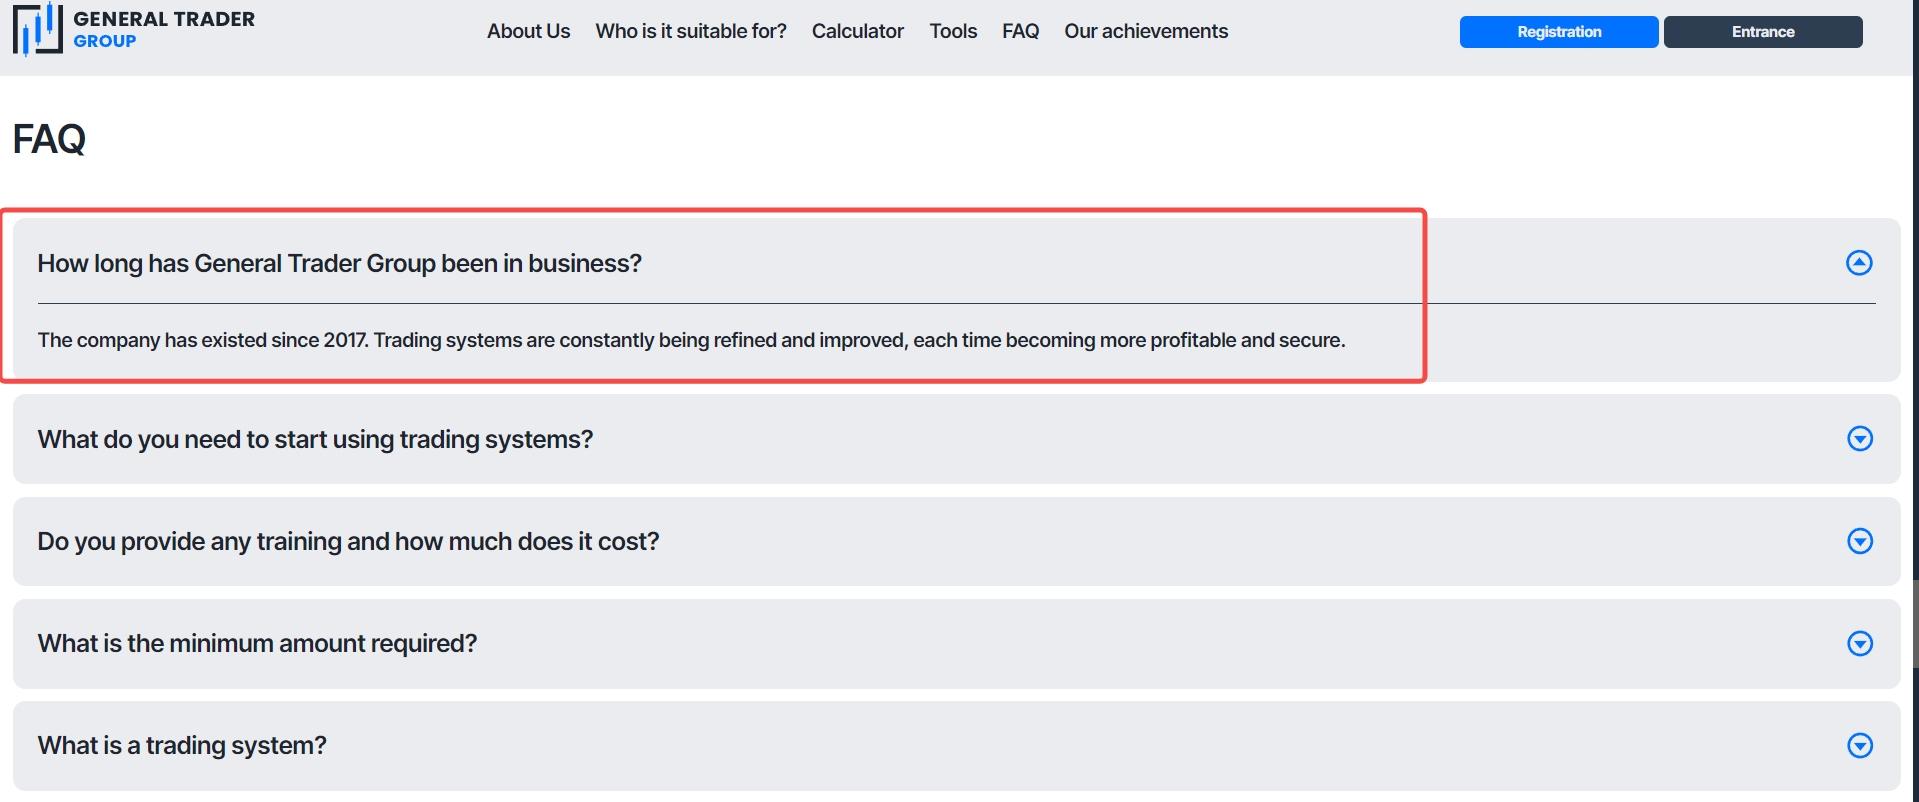The width and height of the screenshot is (1919, 802).
Task: Open the Calculator section link
Action: tap(858, 31)
